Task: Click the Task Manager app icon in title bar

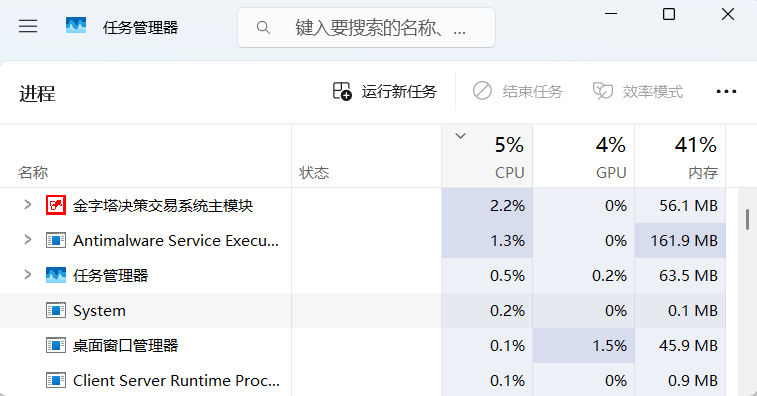Action: tap(76, 26)
